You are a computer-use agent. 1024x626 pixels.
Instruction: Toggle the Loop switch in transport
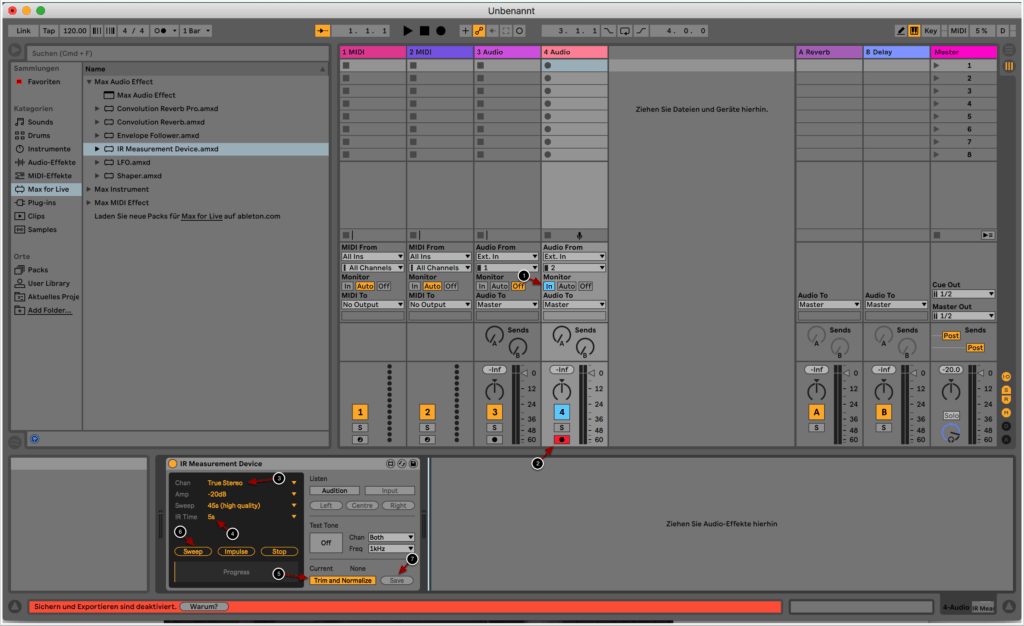pos(623,31)
